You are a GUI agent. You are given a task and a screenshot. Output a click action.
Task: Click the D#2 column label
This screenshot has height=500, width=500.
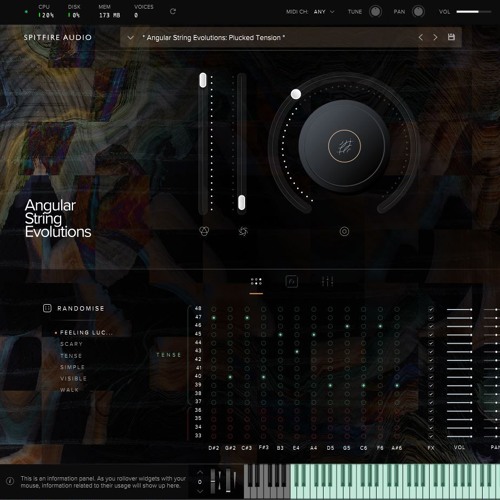point(214,448)
